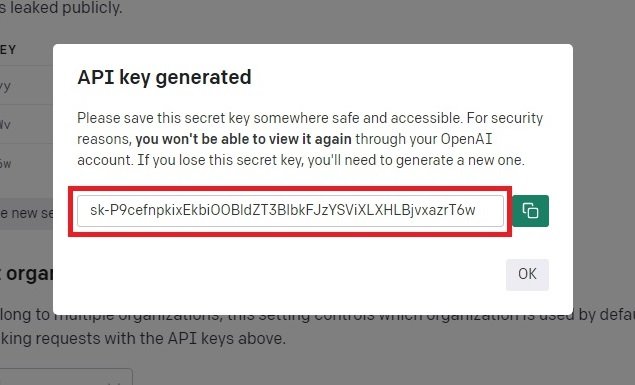Select the dimmed key row ending in yy

tap(26, 85)
